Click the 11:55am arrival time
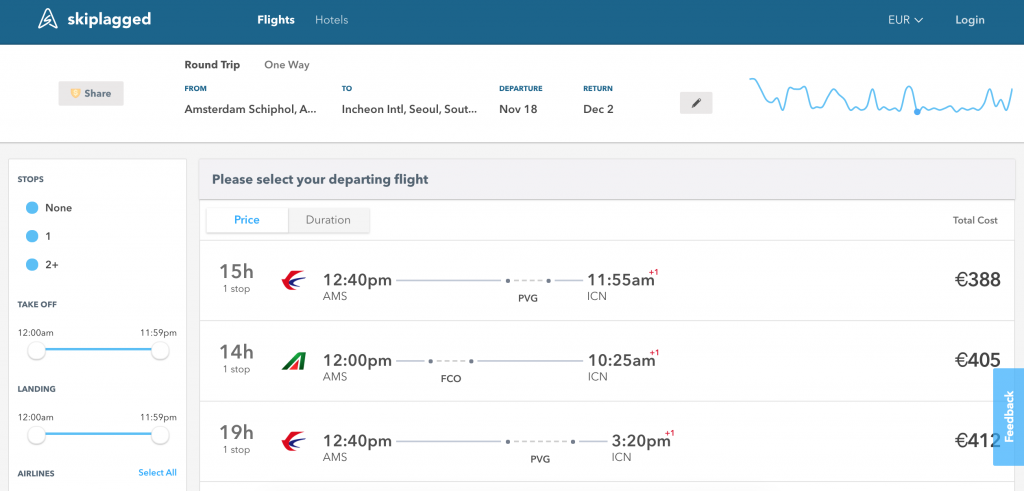 point(620,280)
